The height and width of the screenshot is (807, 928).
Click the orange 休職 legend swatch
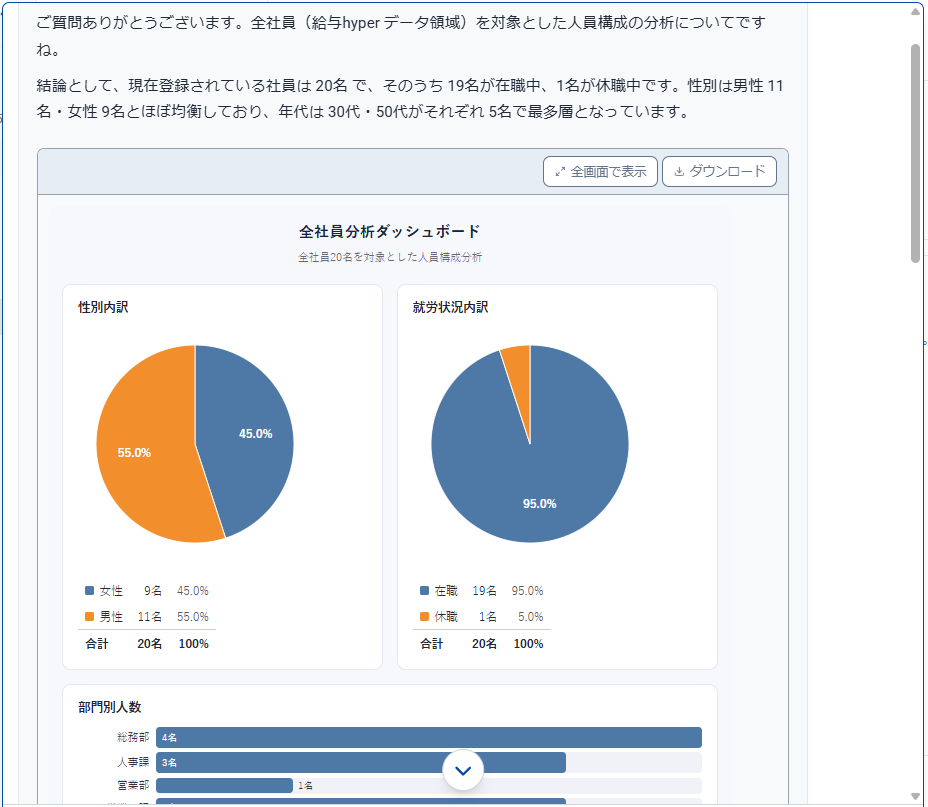coord(424,616)
